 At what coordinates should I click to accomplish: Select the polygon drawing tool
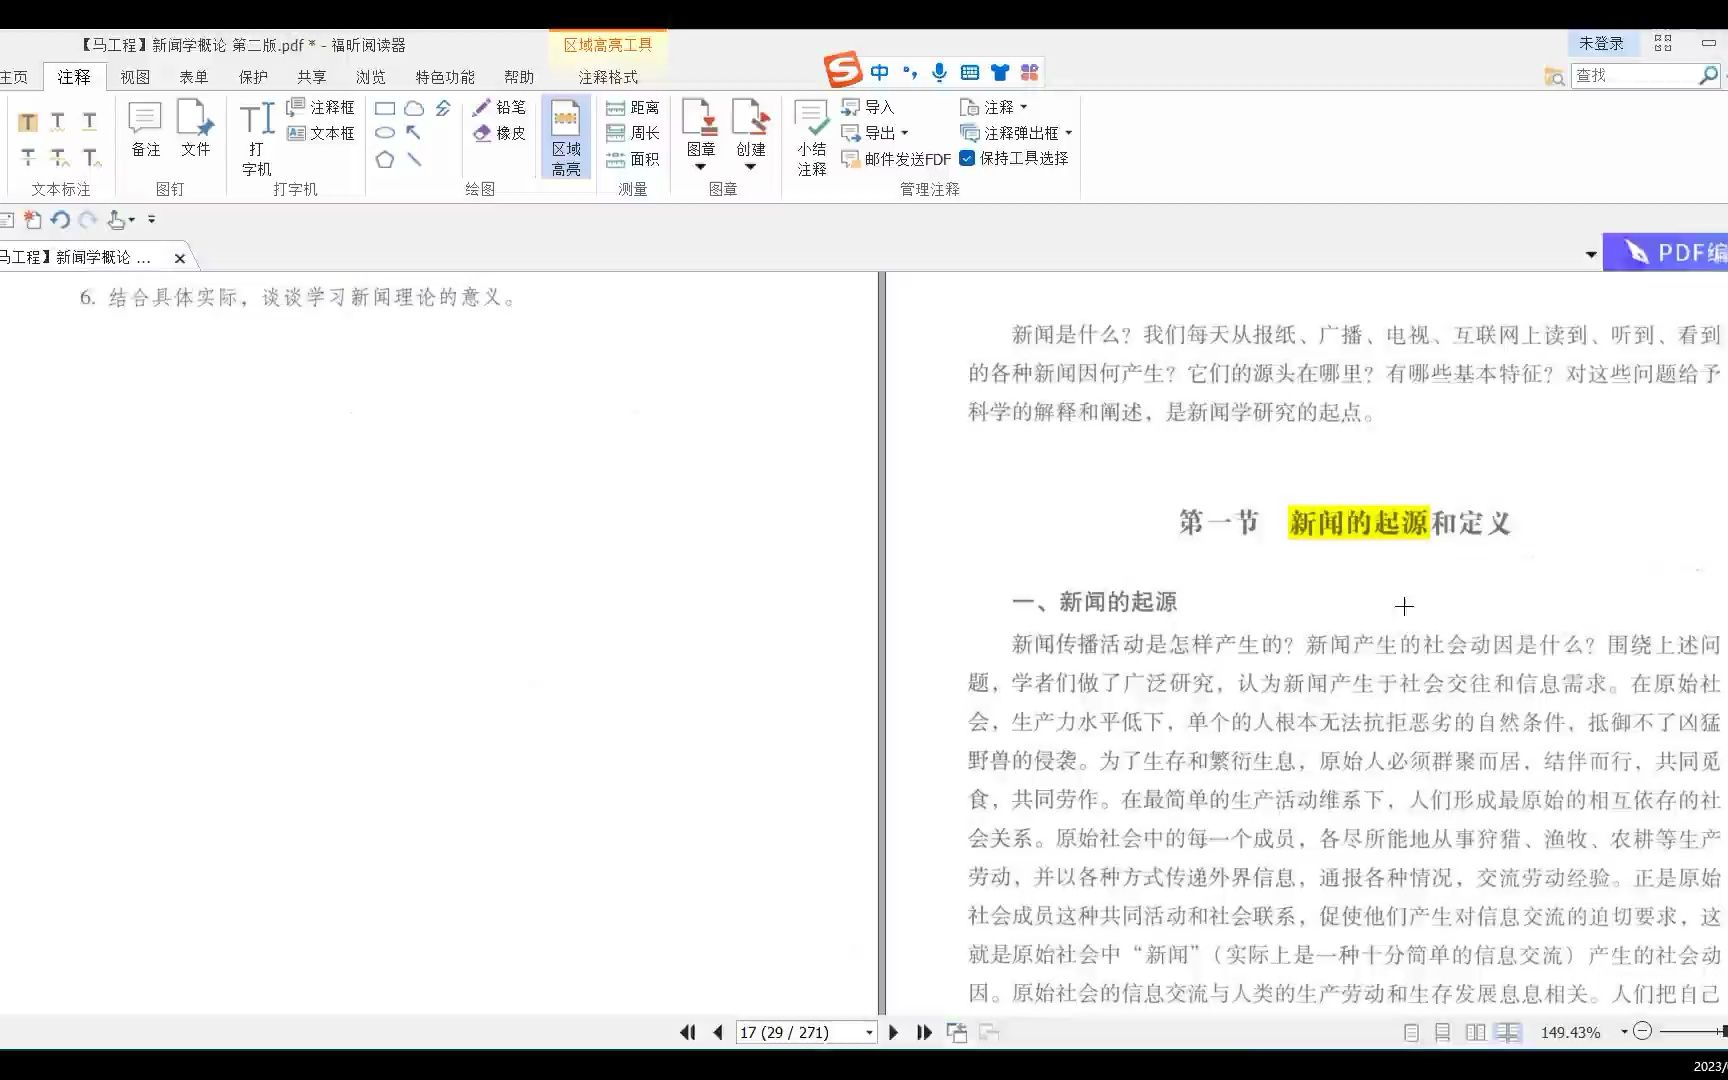coord(385,159)
